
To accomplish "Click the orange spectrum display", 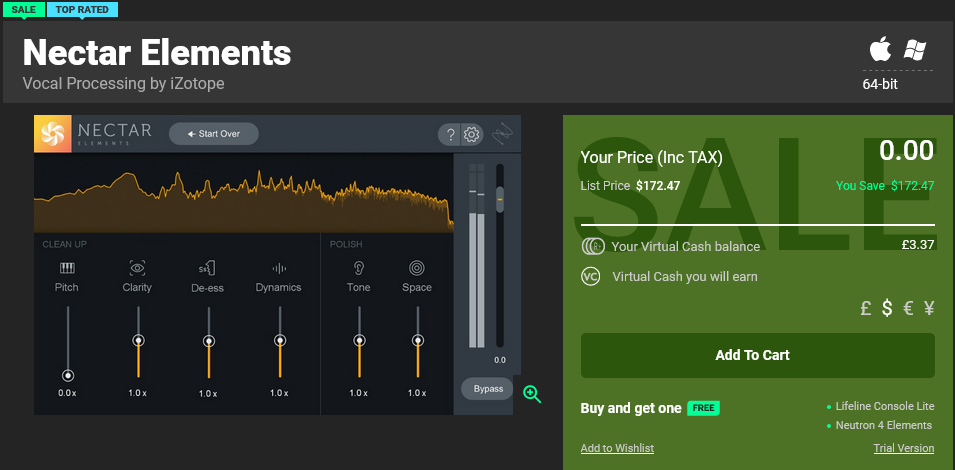I will point(244,193).
